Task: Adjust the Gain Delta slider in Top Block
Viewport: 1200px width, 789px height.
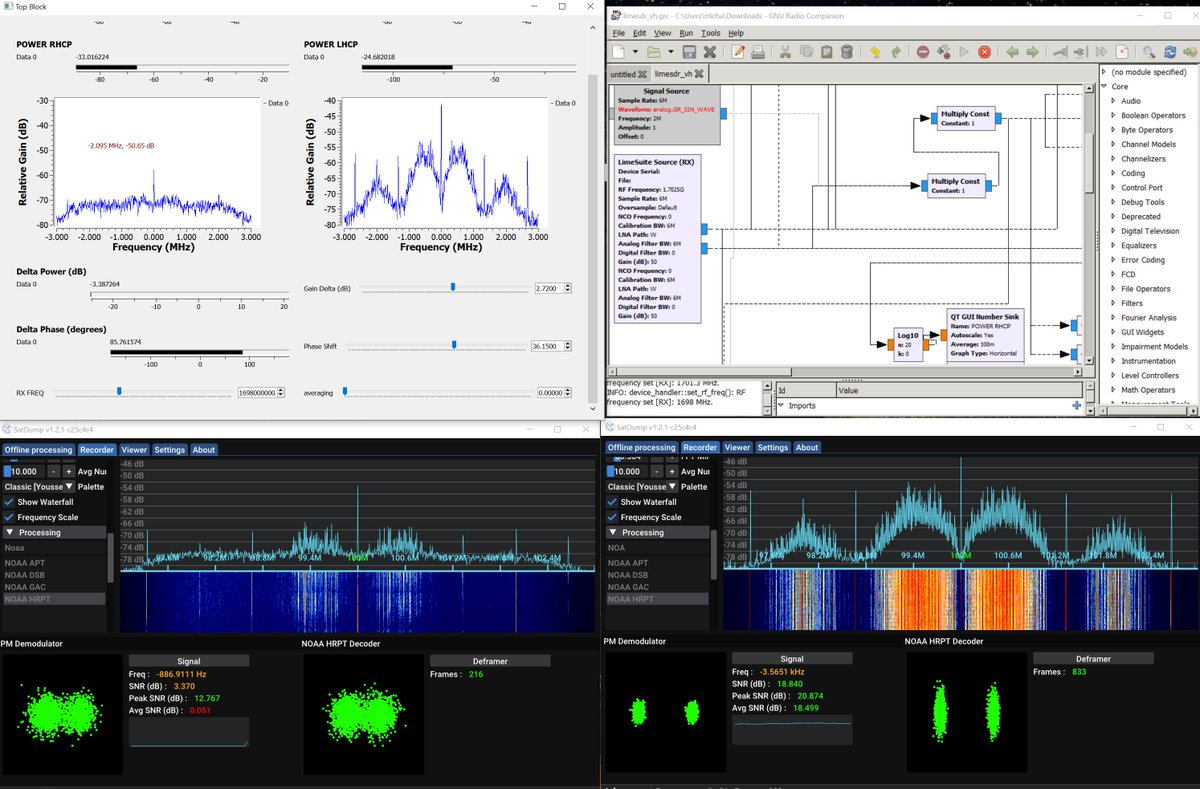Action: pyautogui.click(x=453, y=287)
